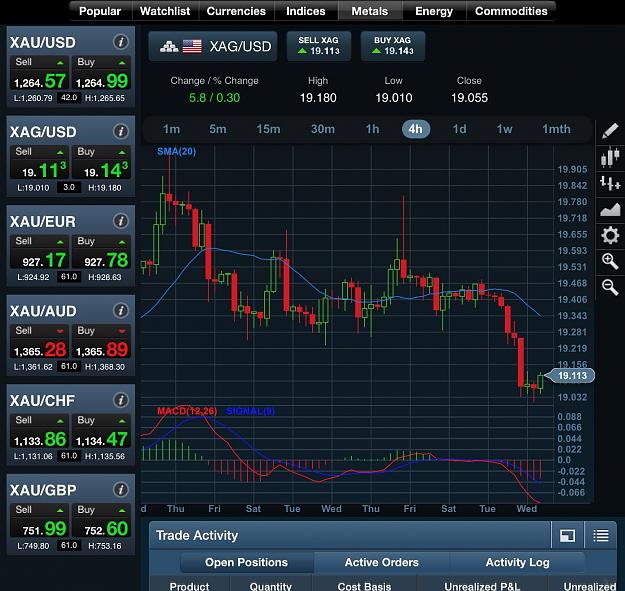This screenshot has width=625, height=591.
Task: Set chart timeframe to 1w
Action: pos(504,129)
